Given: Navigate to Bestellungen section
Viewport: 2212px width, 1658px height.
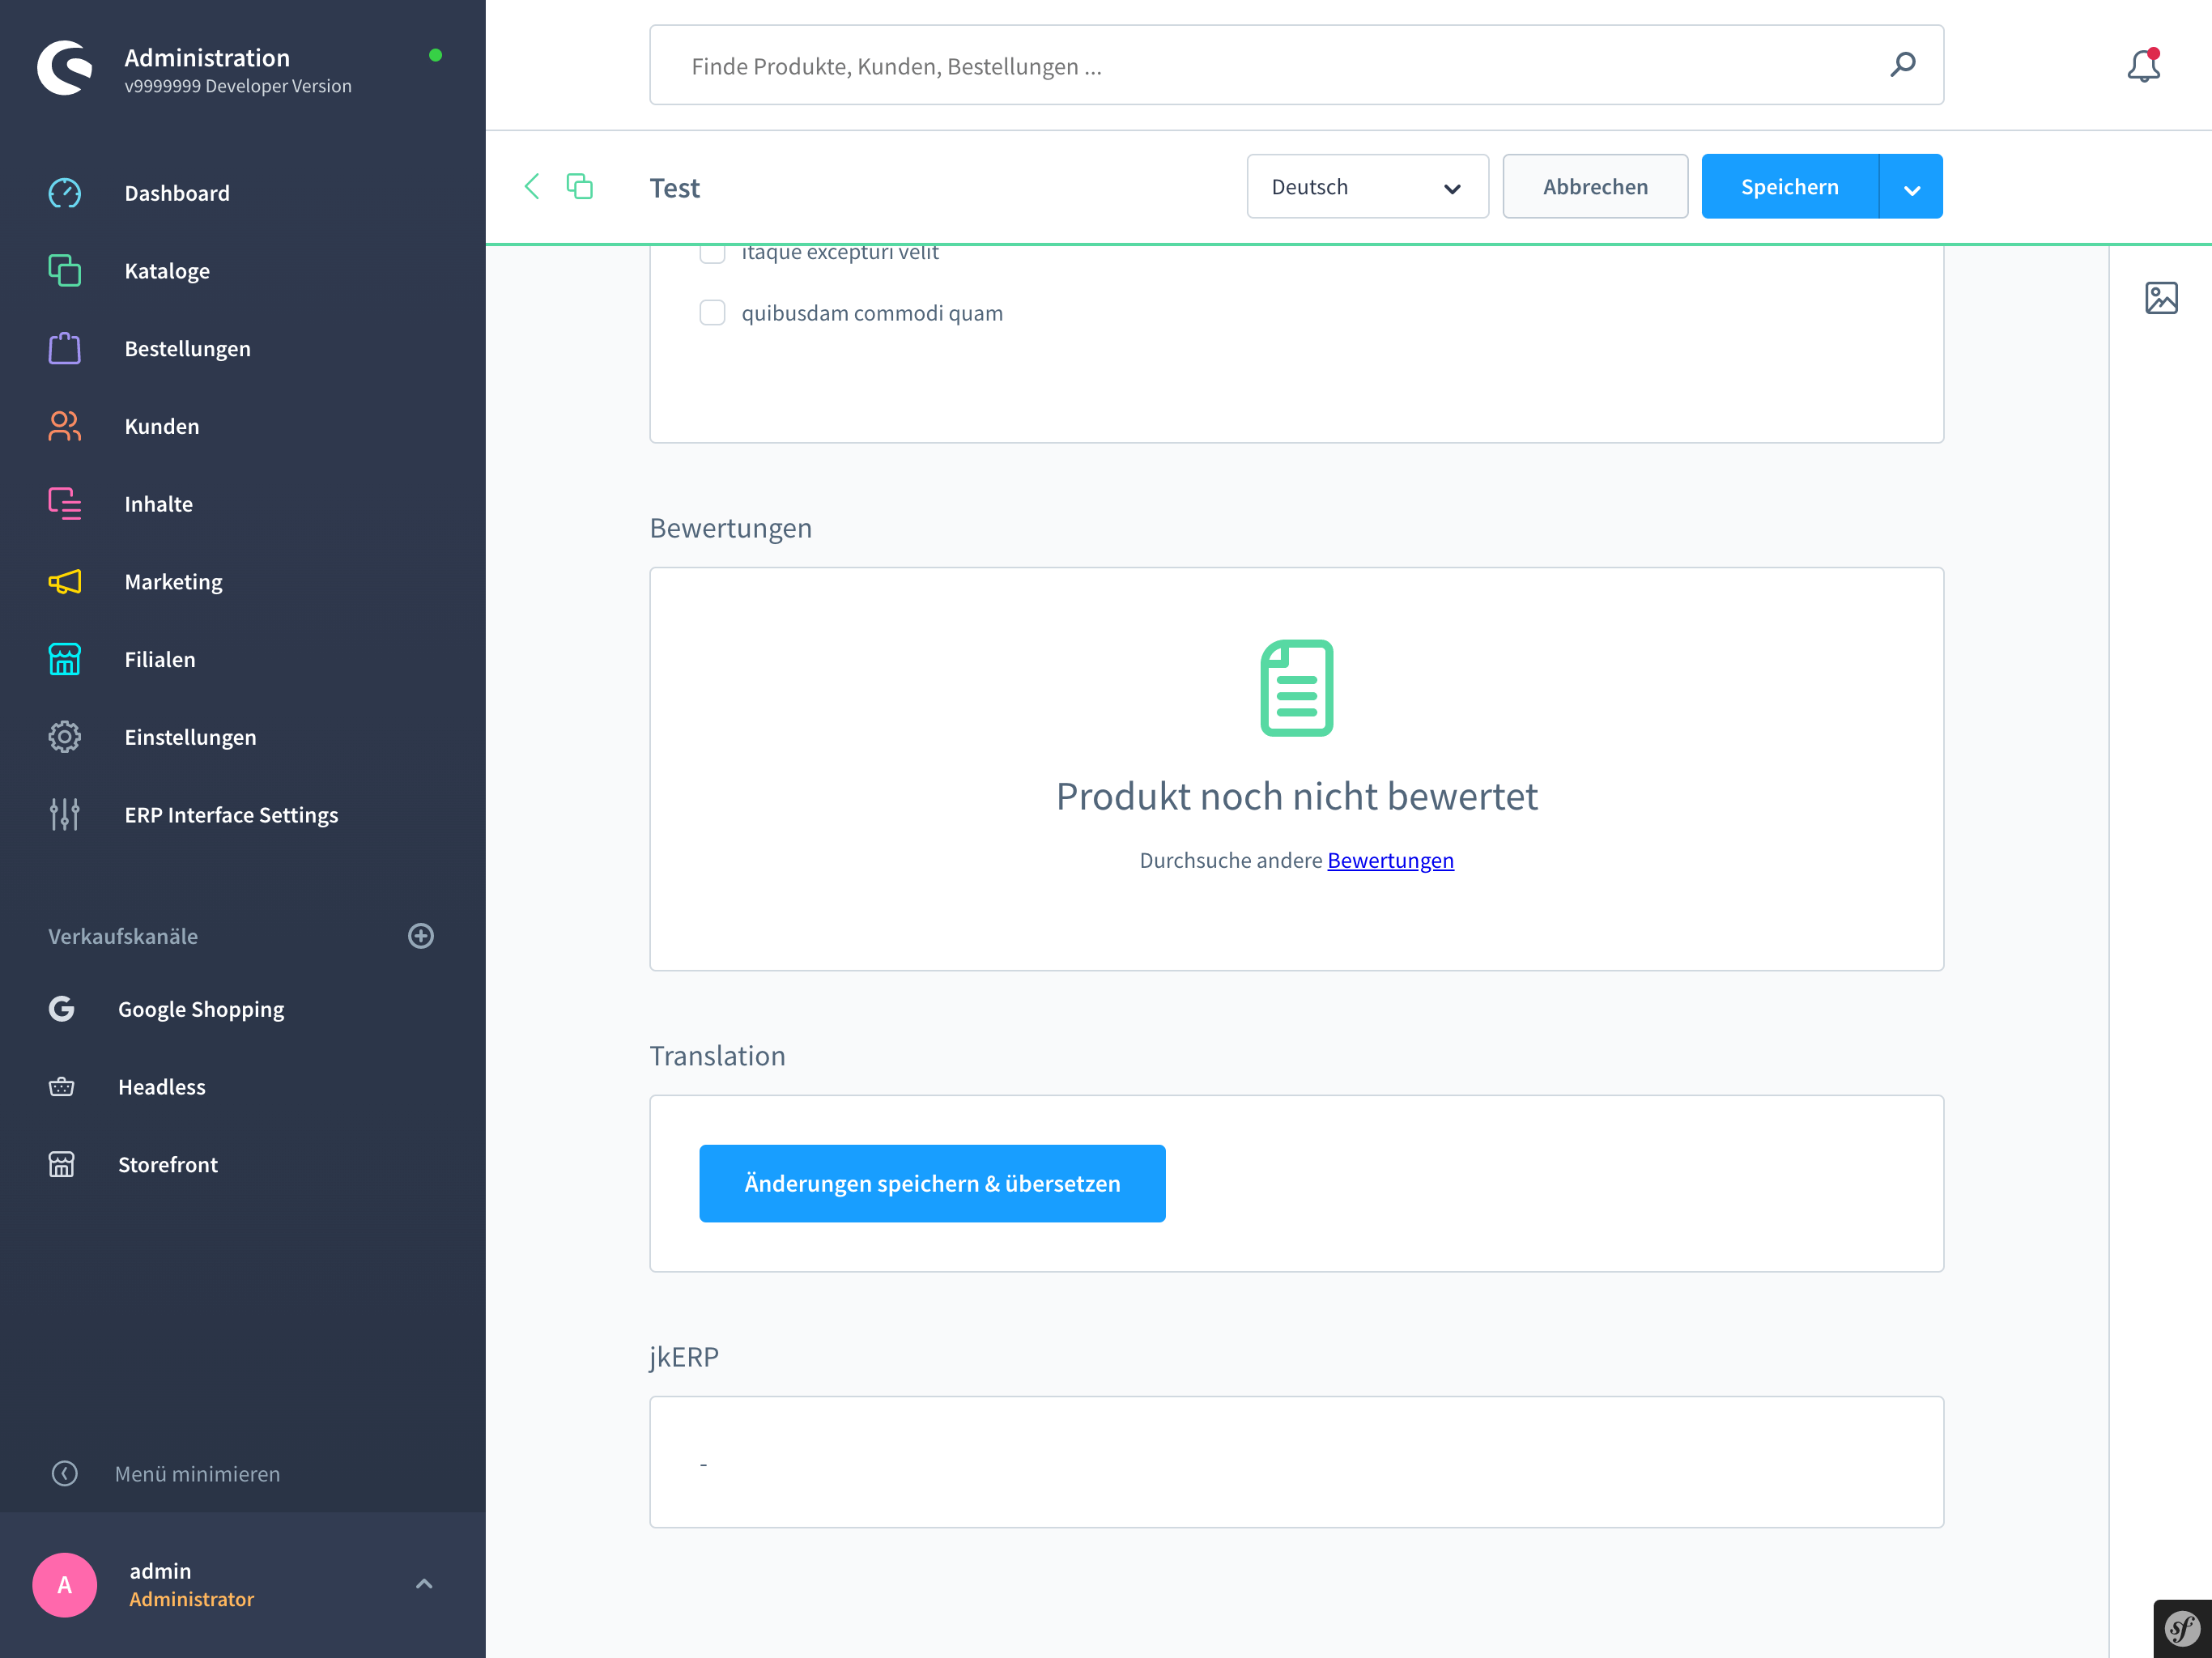Looking at the screenshot, I should [x=188, y=348].
